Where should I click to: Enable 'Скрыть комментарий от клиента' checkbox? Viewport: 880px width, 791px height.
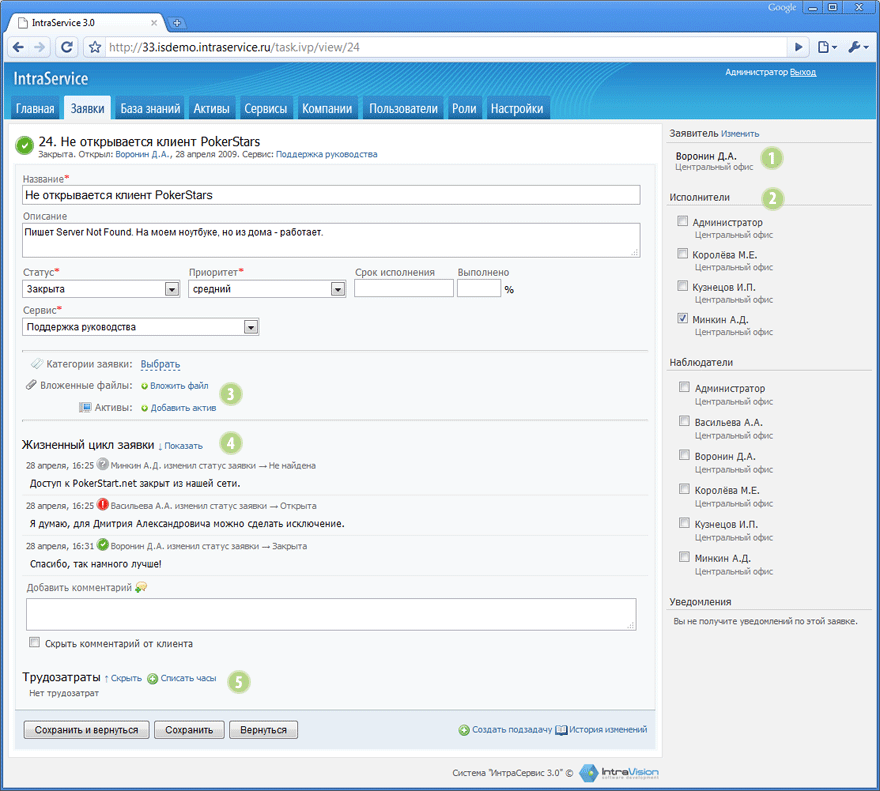35,642
